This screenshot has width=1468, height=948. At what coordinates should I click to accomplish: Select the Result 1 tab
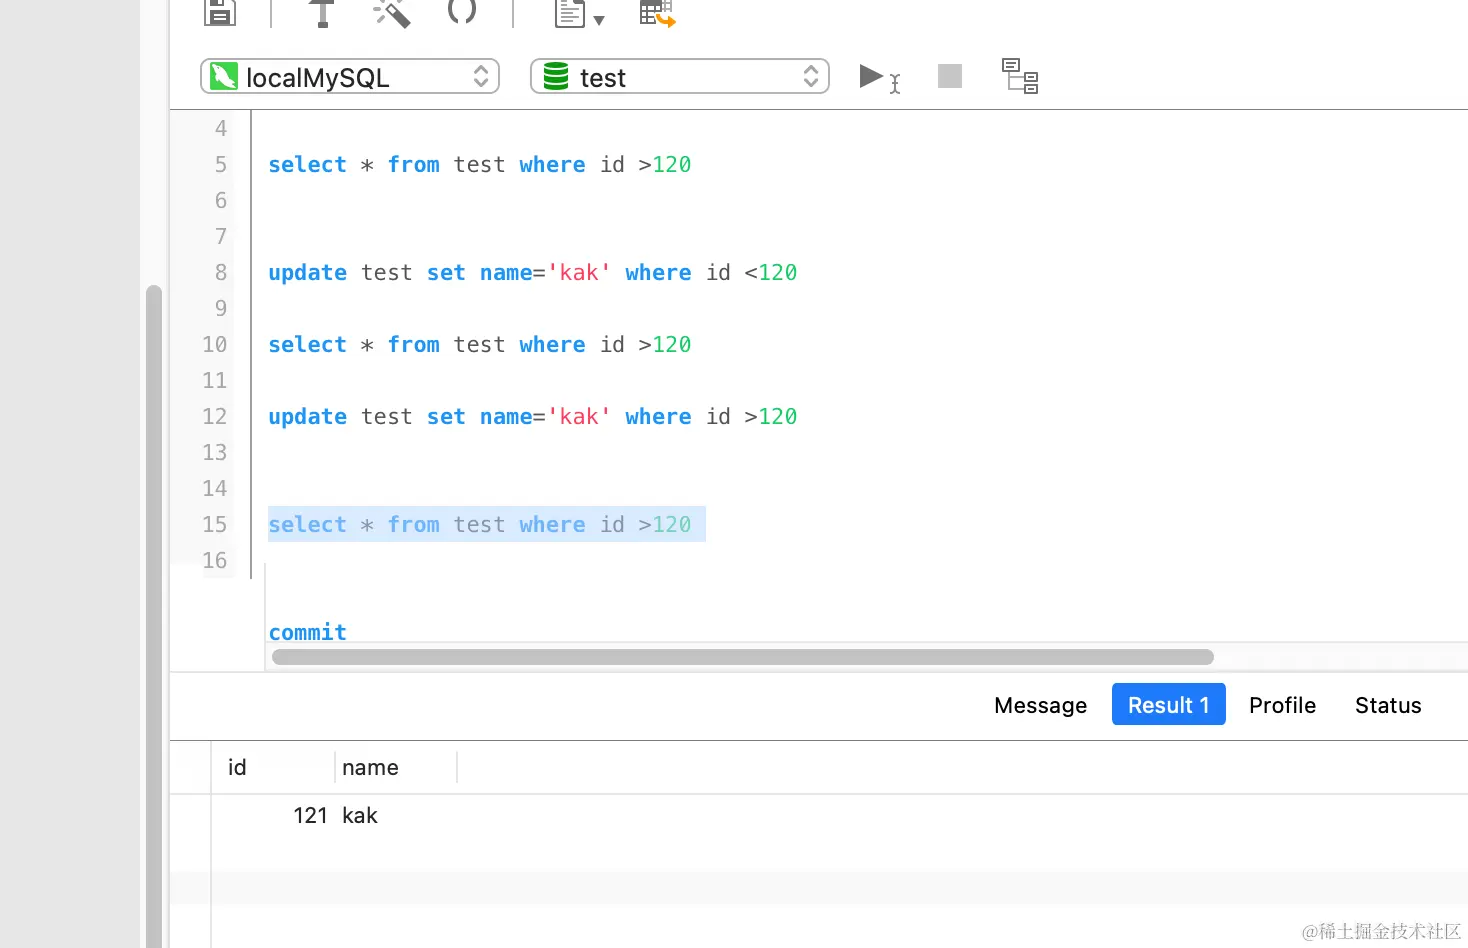[x=1169, y=705]
